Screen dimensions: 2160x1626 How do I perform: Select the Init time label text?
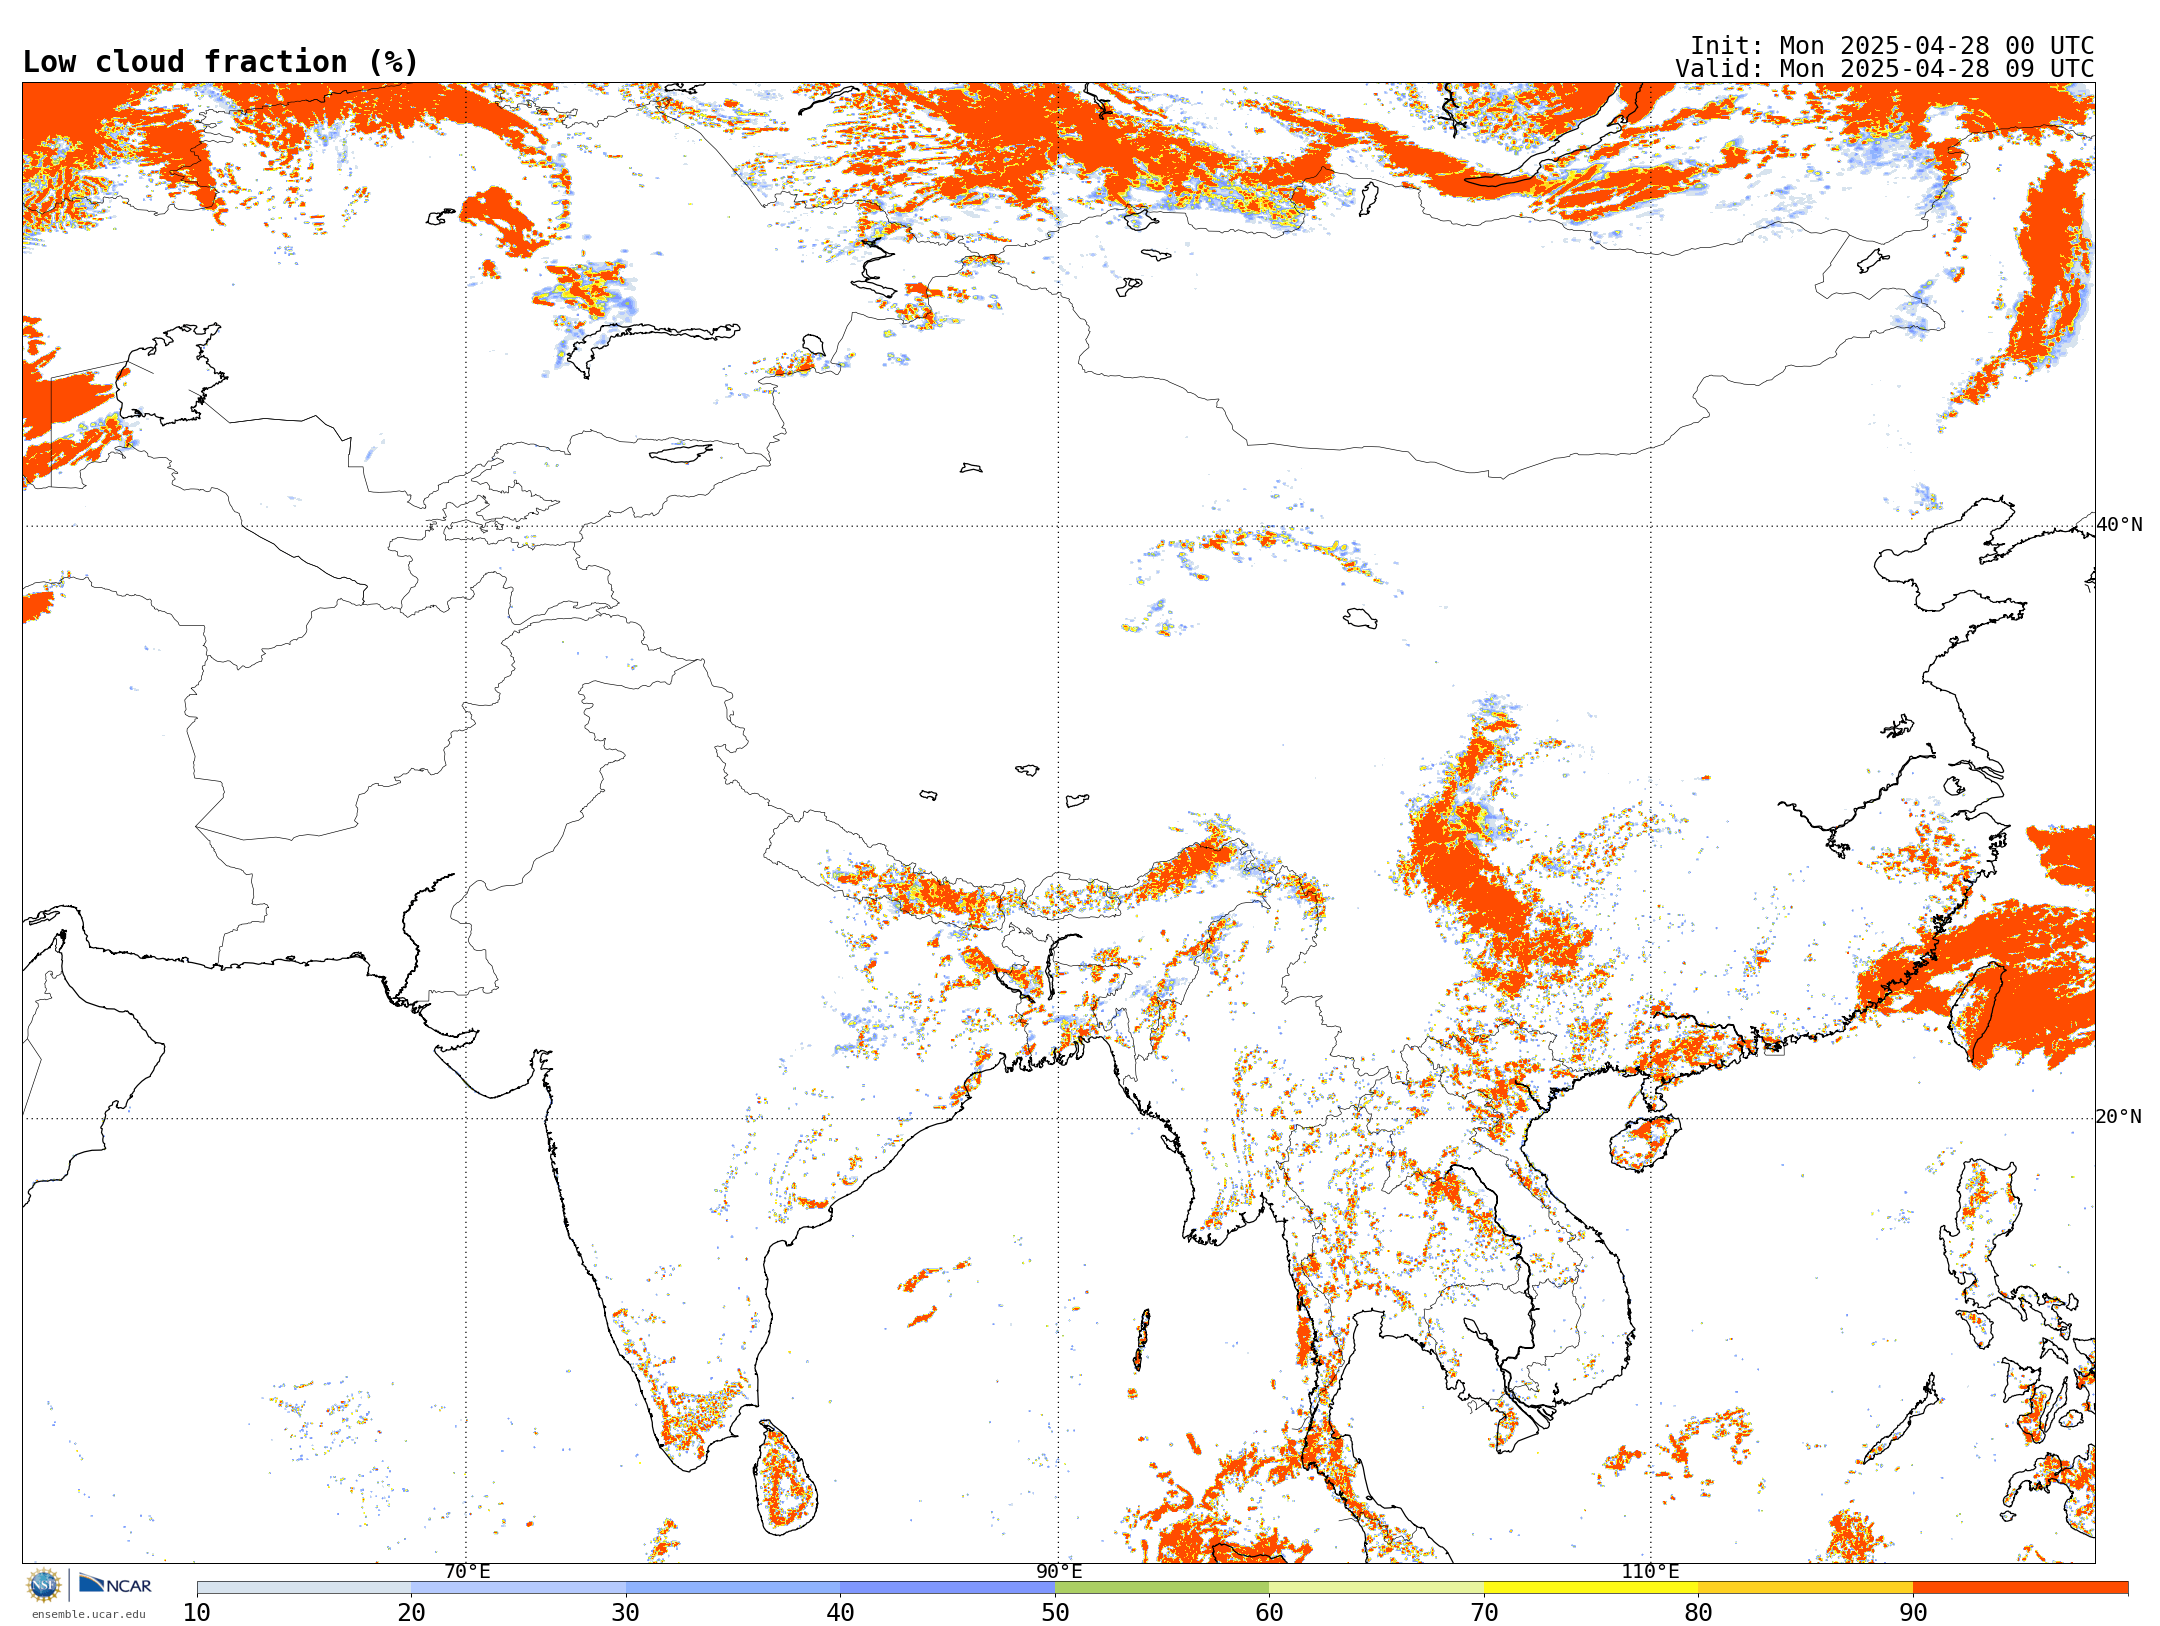coord(1891,46)
